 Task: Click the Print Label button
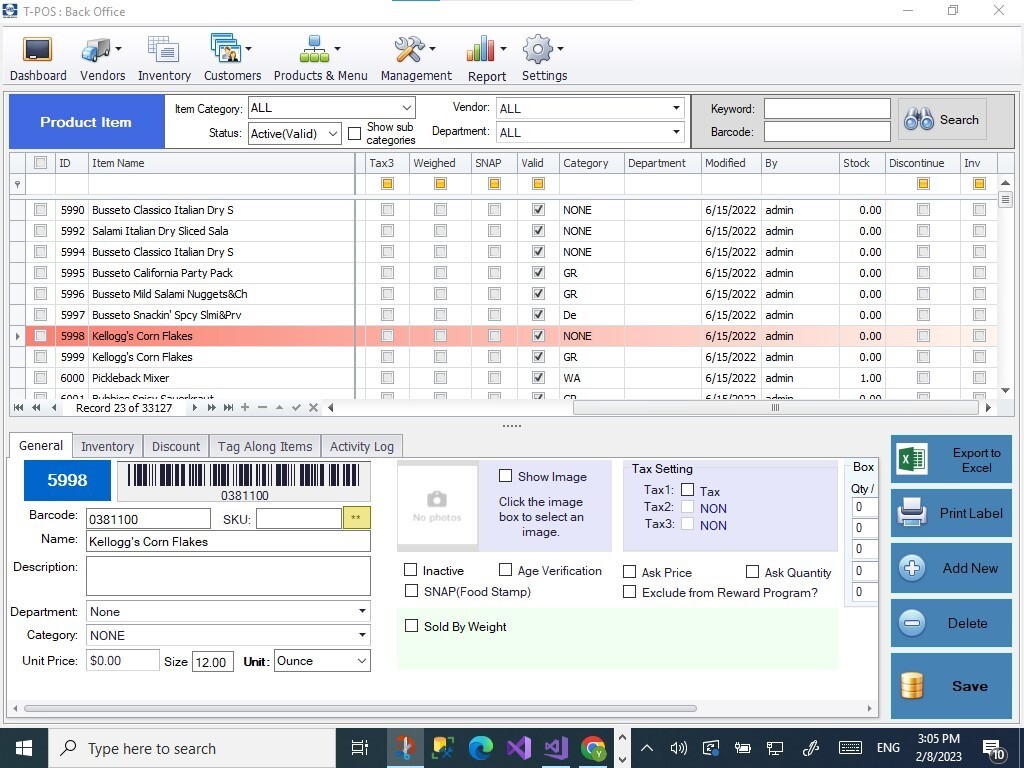[951, 513]
